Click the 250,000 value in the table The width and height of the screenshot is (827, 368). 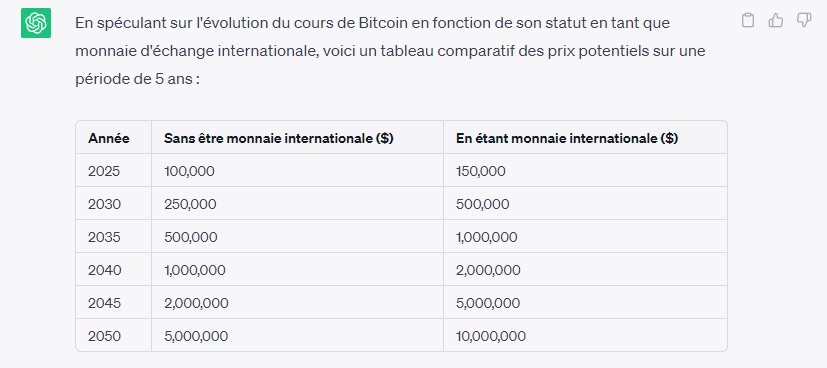tap(190, 204)
